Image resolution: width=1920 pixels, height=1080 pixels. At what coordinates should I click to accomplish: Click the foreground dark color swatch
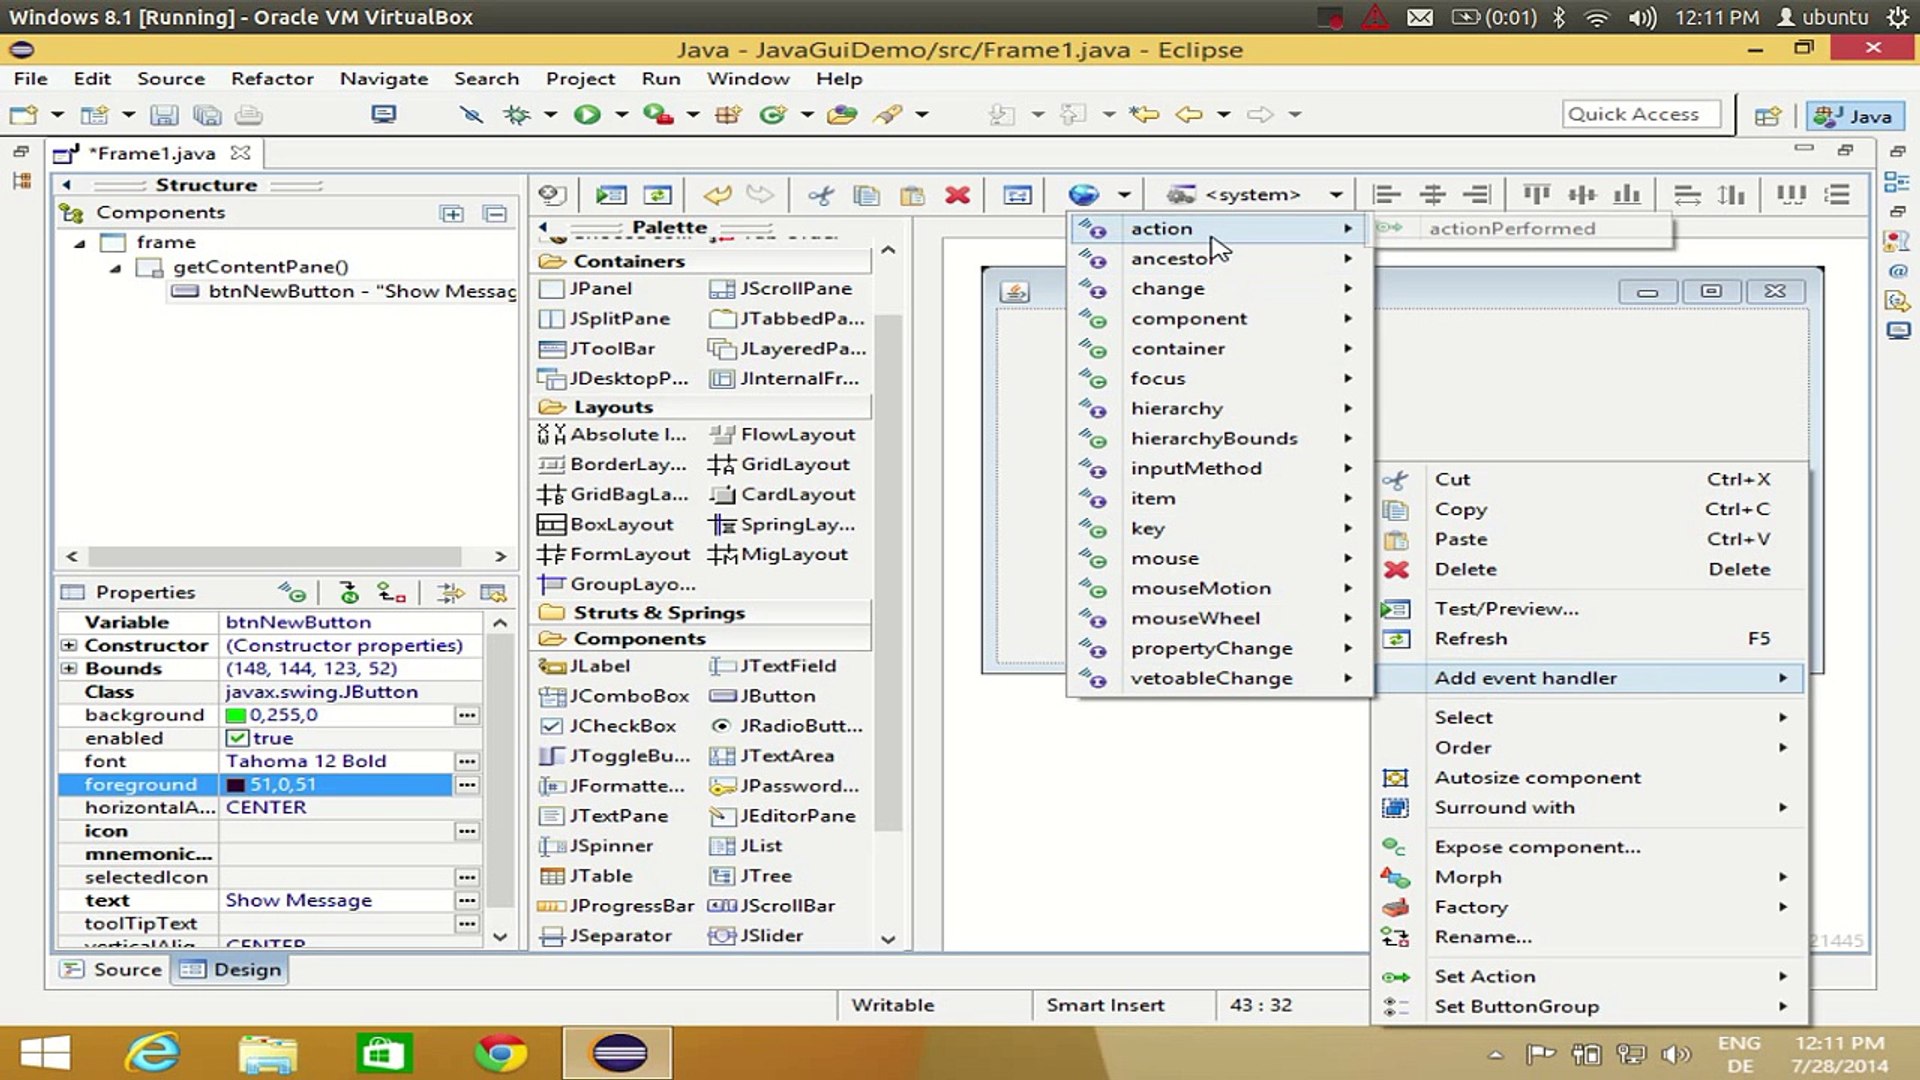(x=236, y=786)
